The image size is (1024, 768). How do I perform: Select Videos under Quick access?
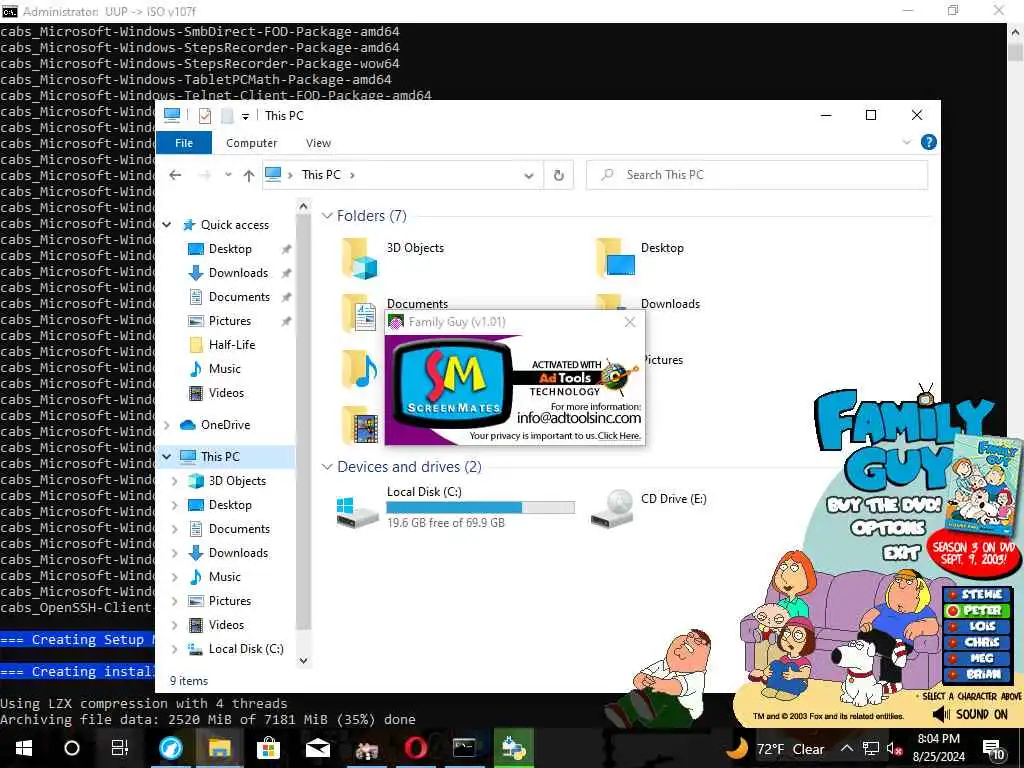click(226, 393)
